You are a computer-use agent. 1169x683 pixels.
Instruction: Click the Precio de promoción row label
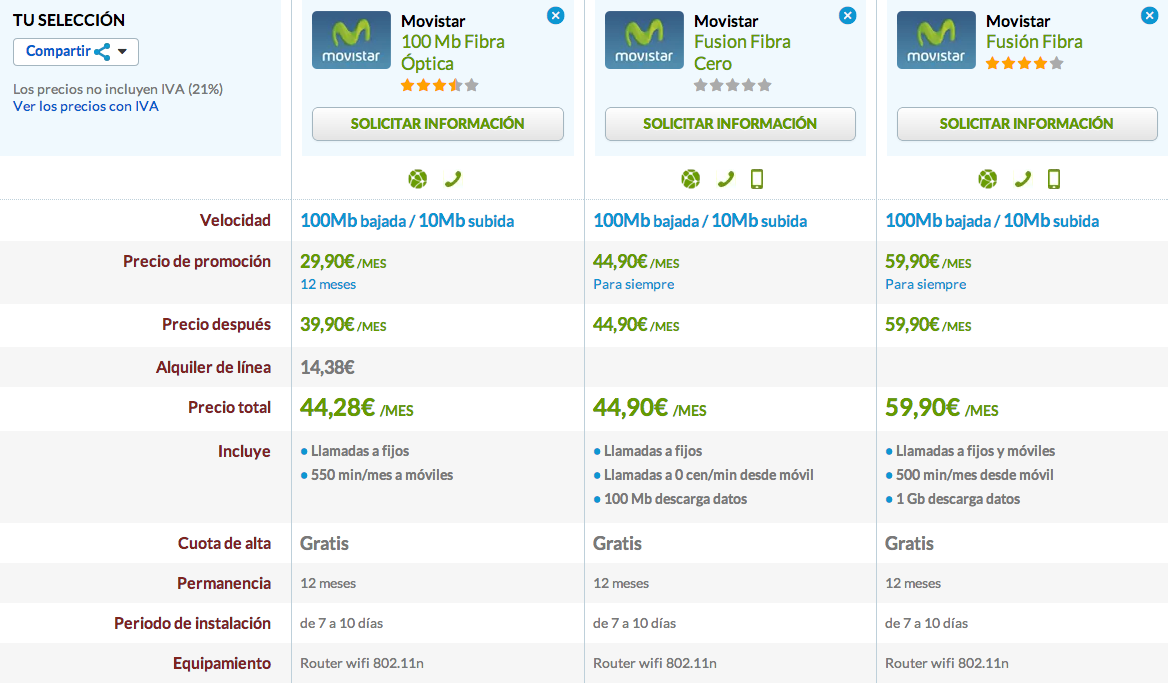(x=197, y=262)
